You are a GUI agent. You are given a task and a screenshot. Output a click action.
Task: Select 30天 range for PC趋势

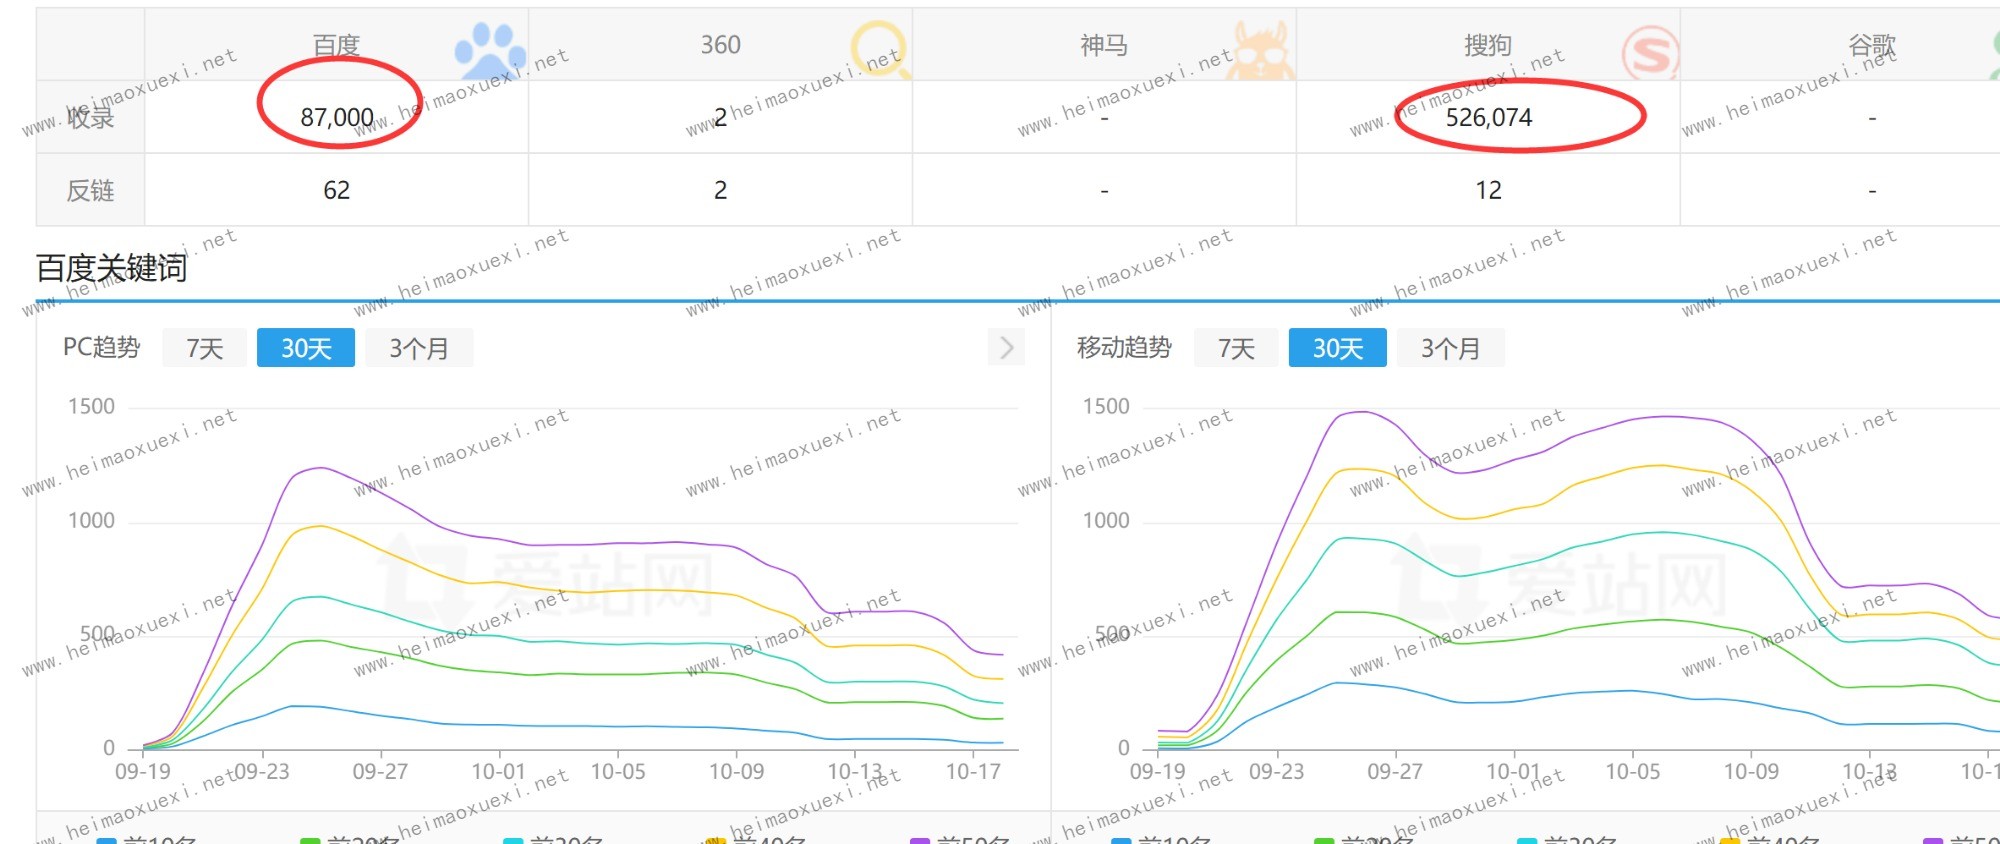coord(305,348)
